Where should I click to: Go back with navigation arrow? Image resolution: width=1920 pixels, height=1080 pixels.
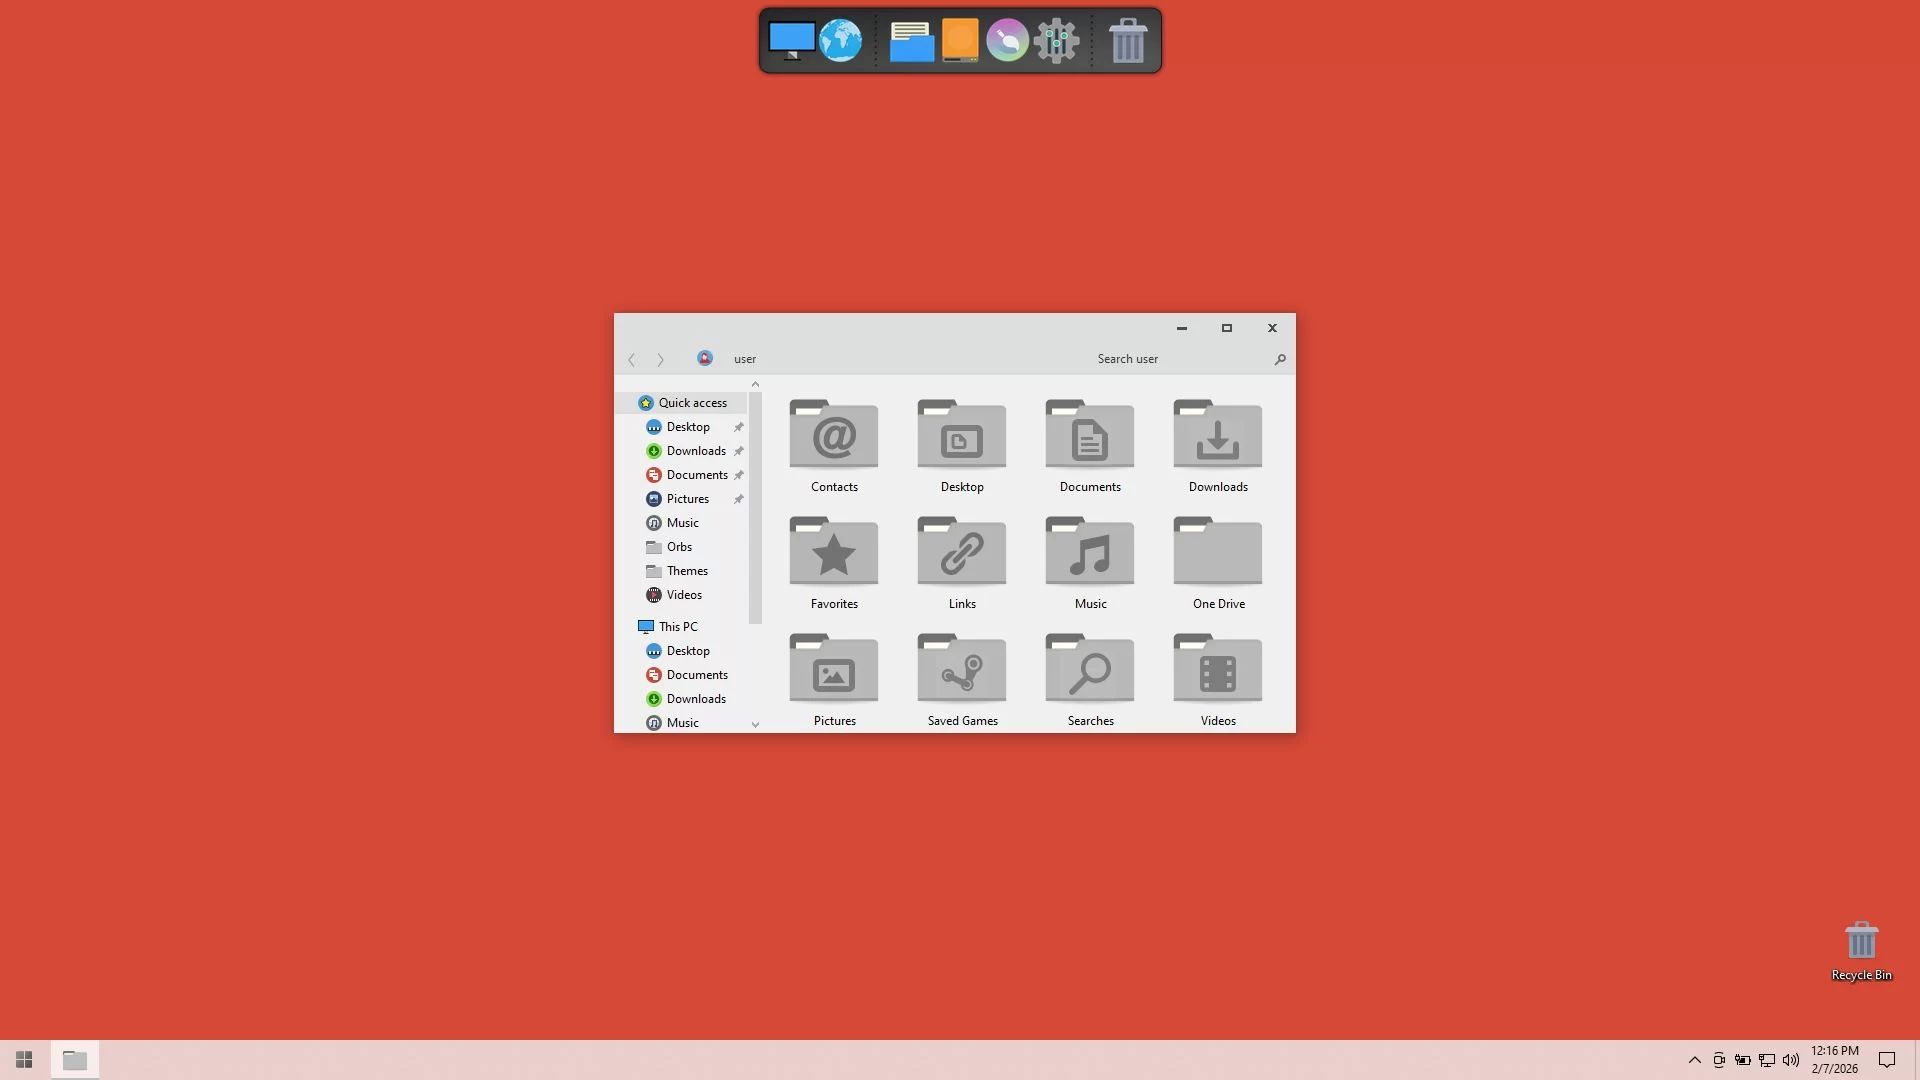pyautogui.click(x=631, y=359)
